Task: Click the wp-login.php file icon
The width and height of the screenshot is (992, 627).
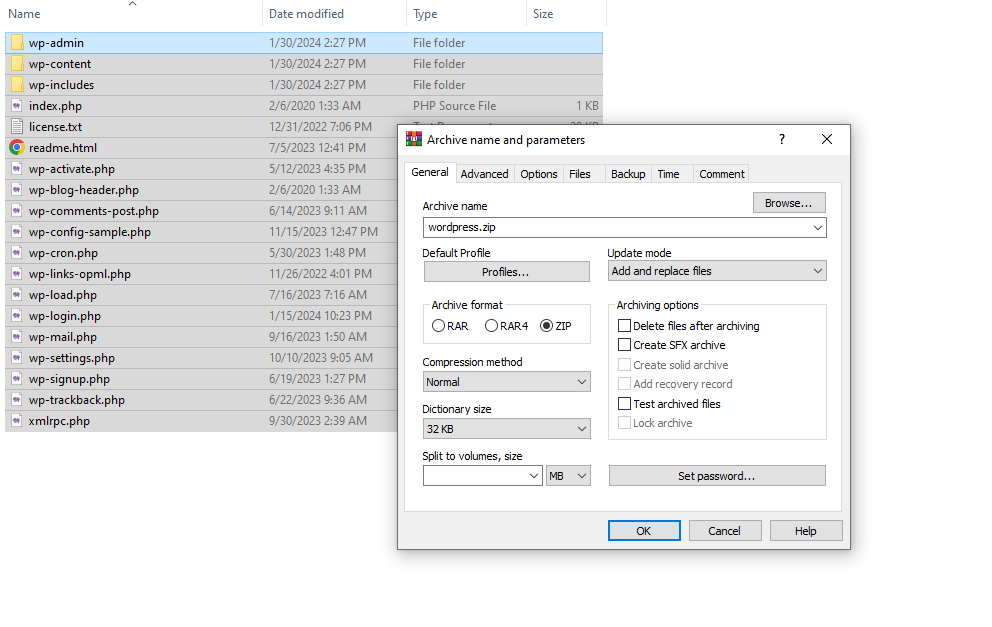Action: coord(17,316)
